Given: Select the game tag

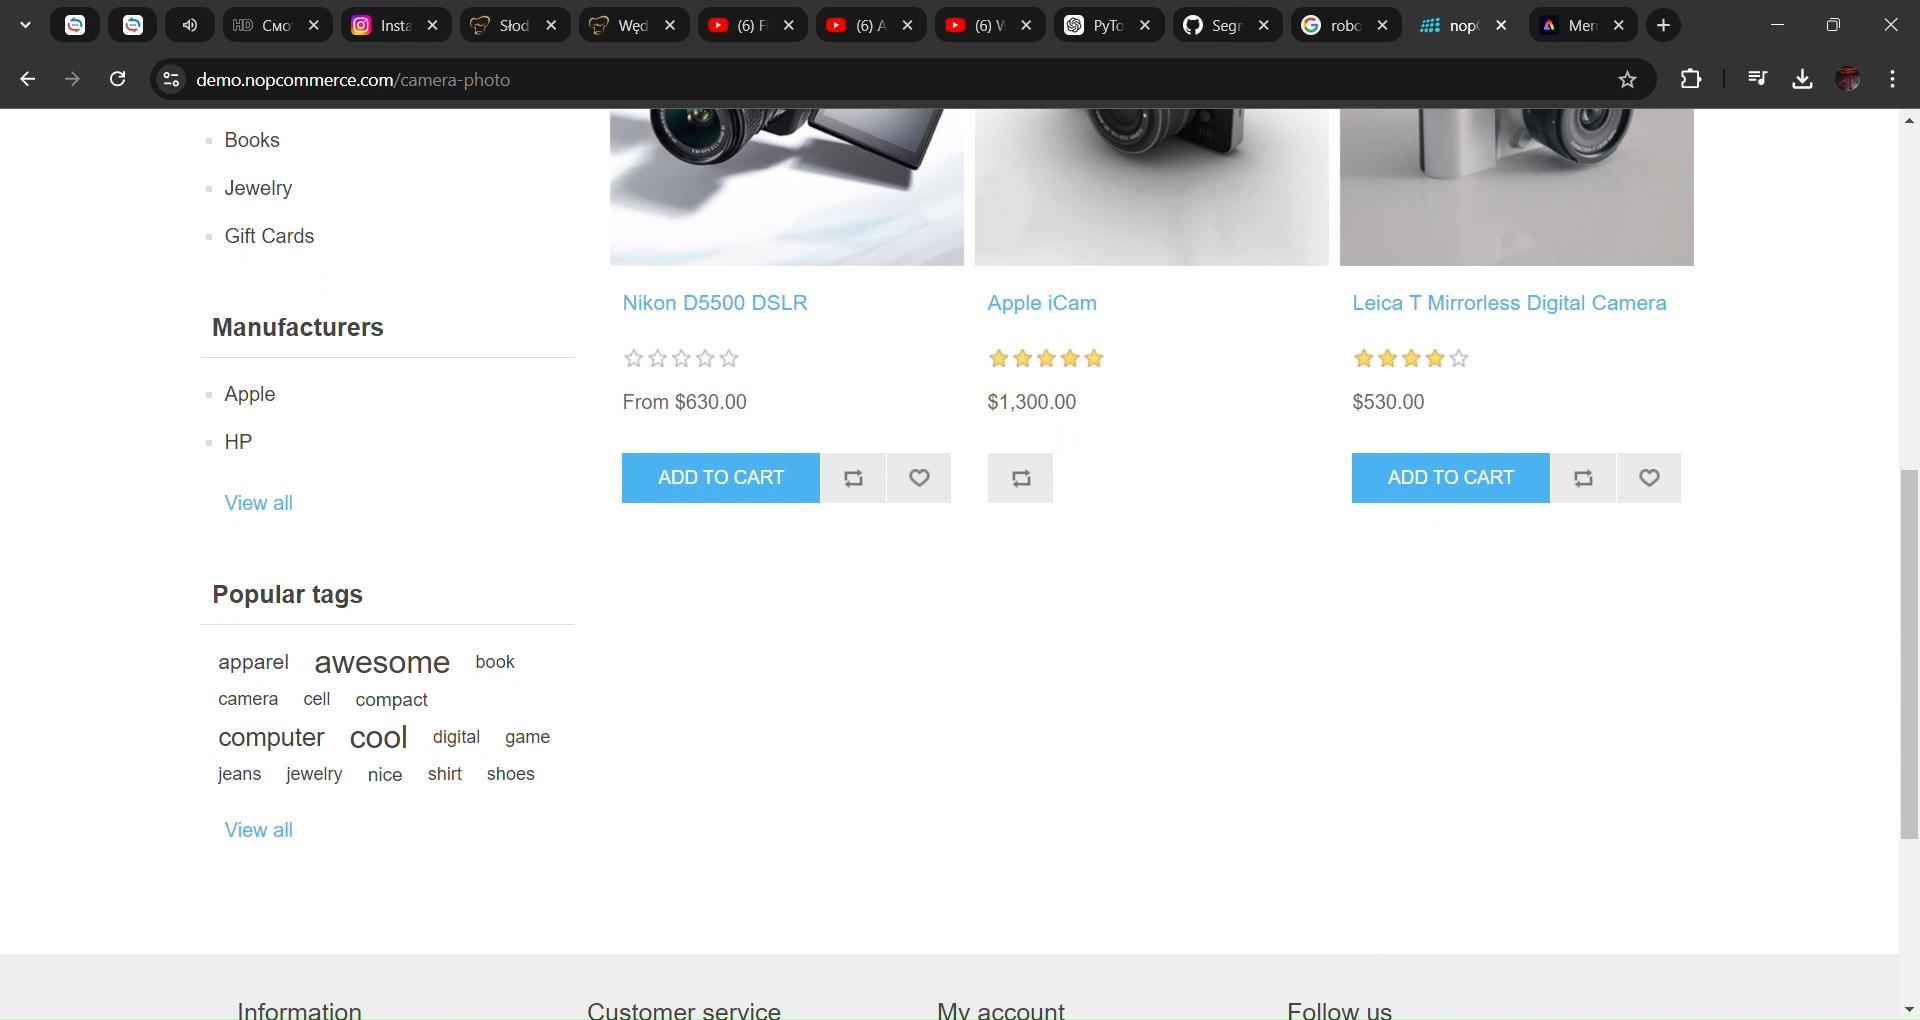Looking at the screenshot, I should point(527,737).
